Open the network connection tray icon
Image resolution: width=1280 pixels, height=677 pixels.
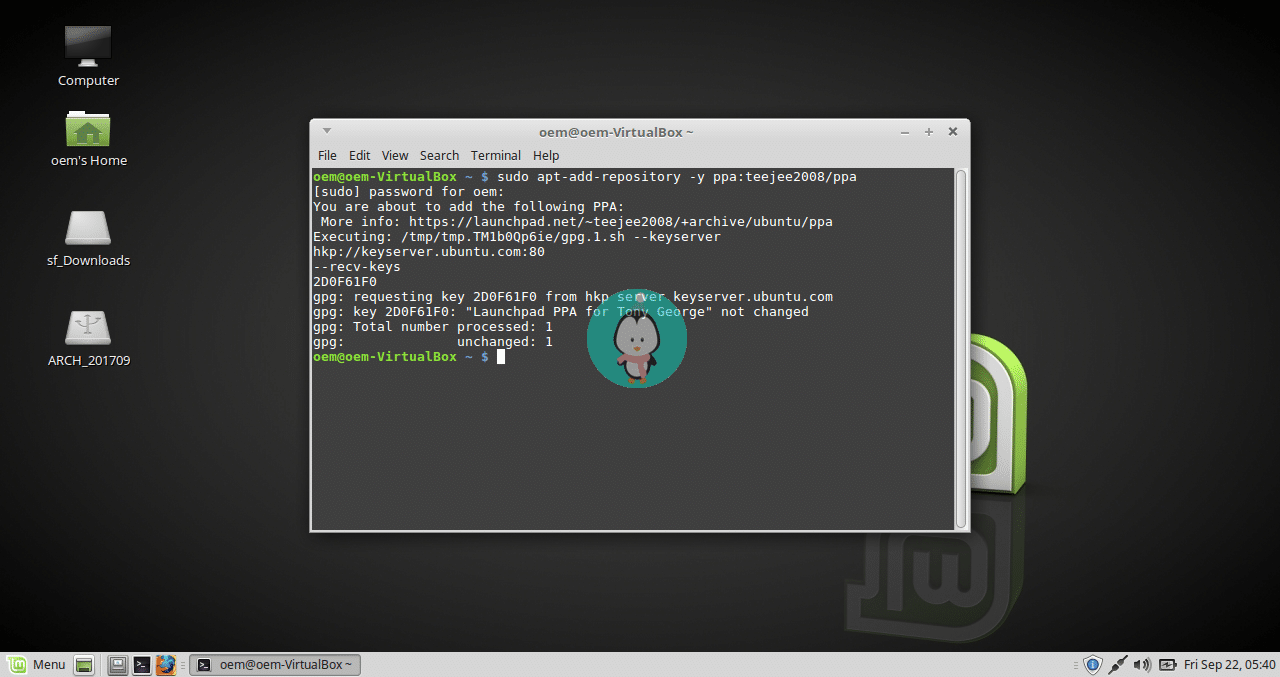pyautogui.click(x=1118, y=665)
